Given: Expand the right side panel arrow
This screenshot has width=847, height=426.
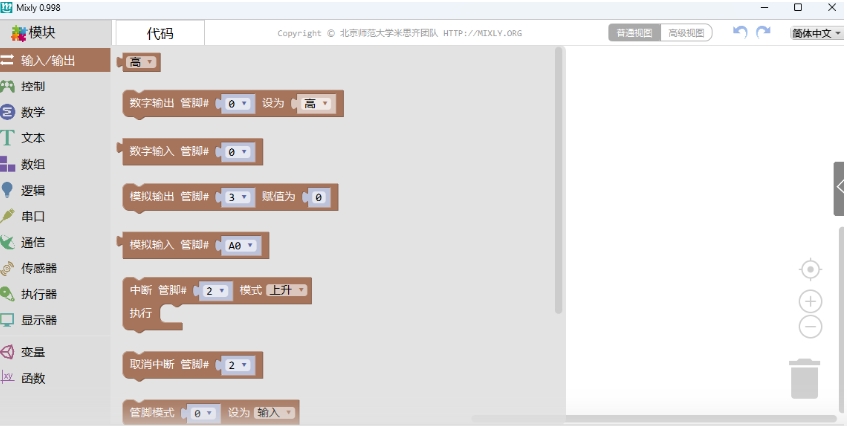Looking at the screenshot, I should (840, 187).
